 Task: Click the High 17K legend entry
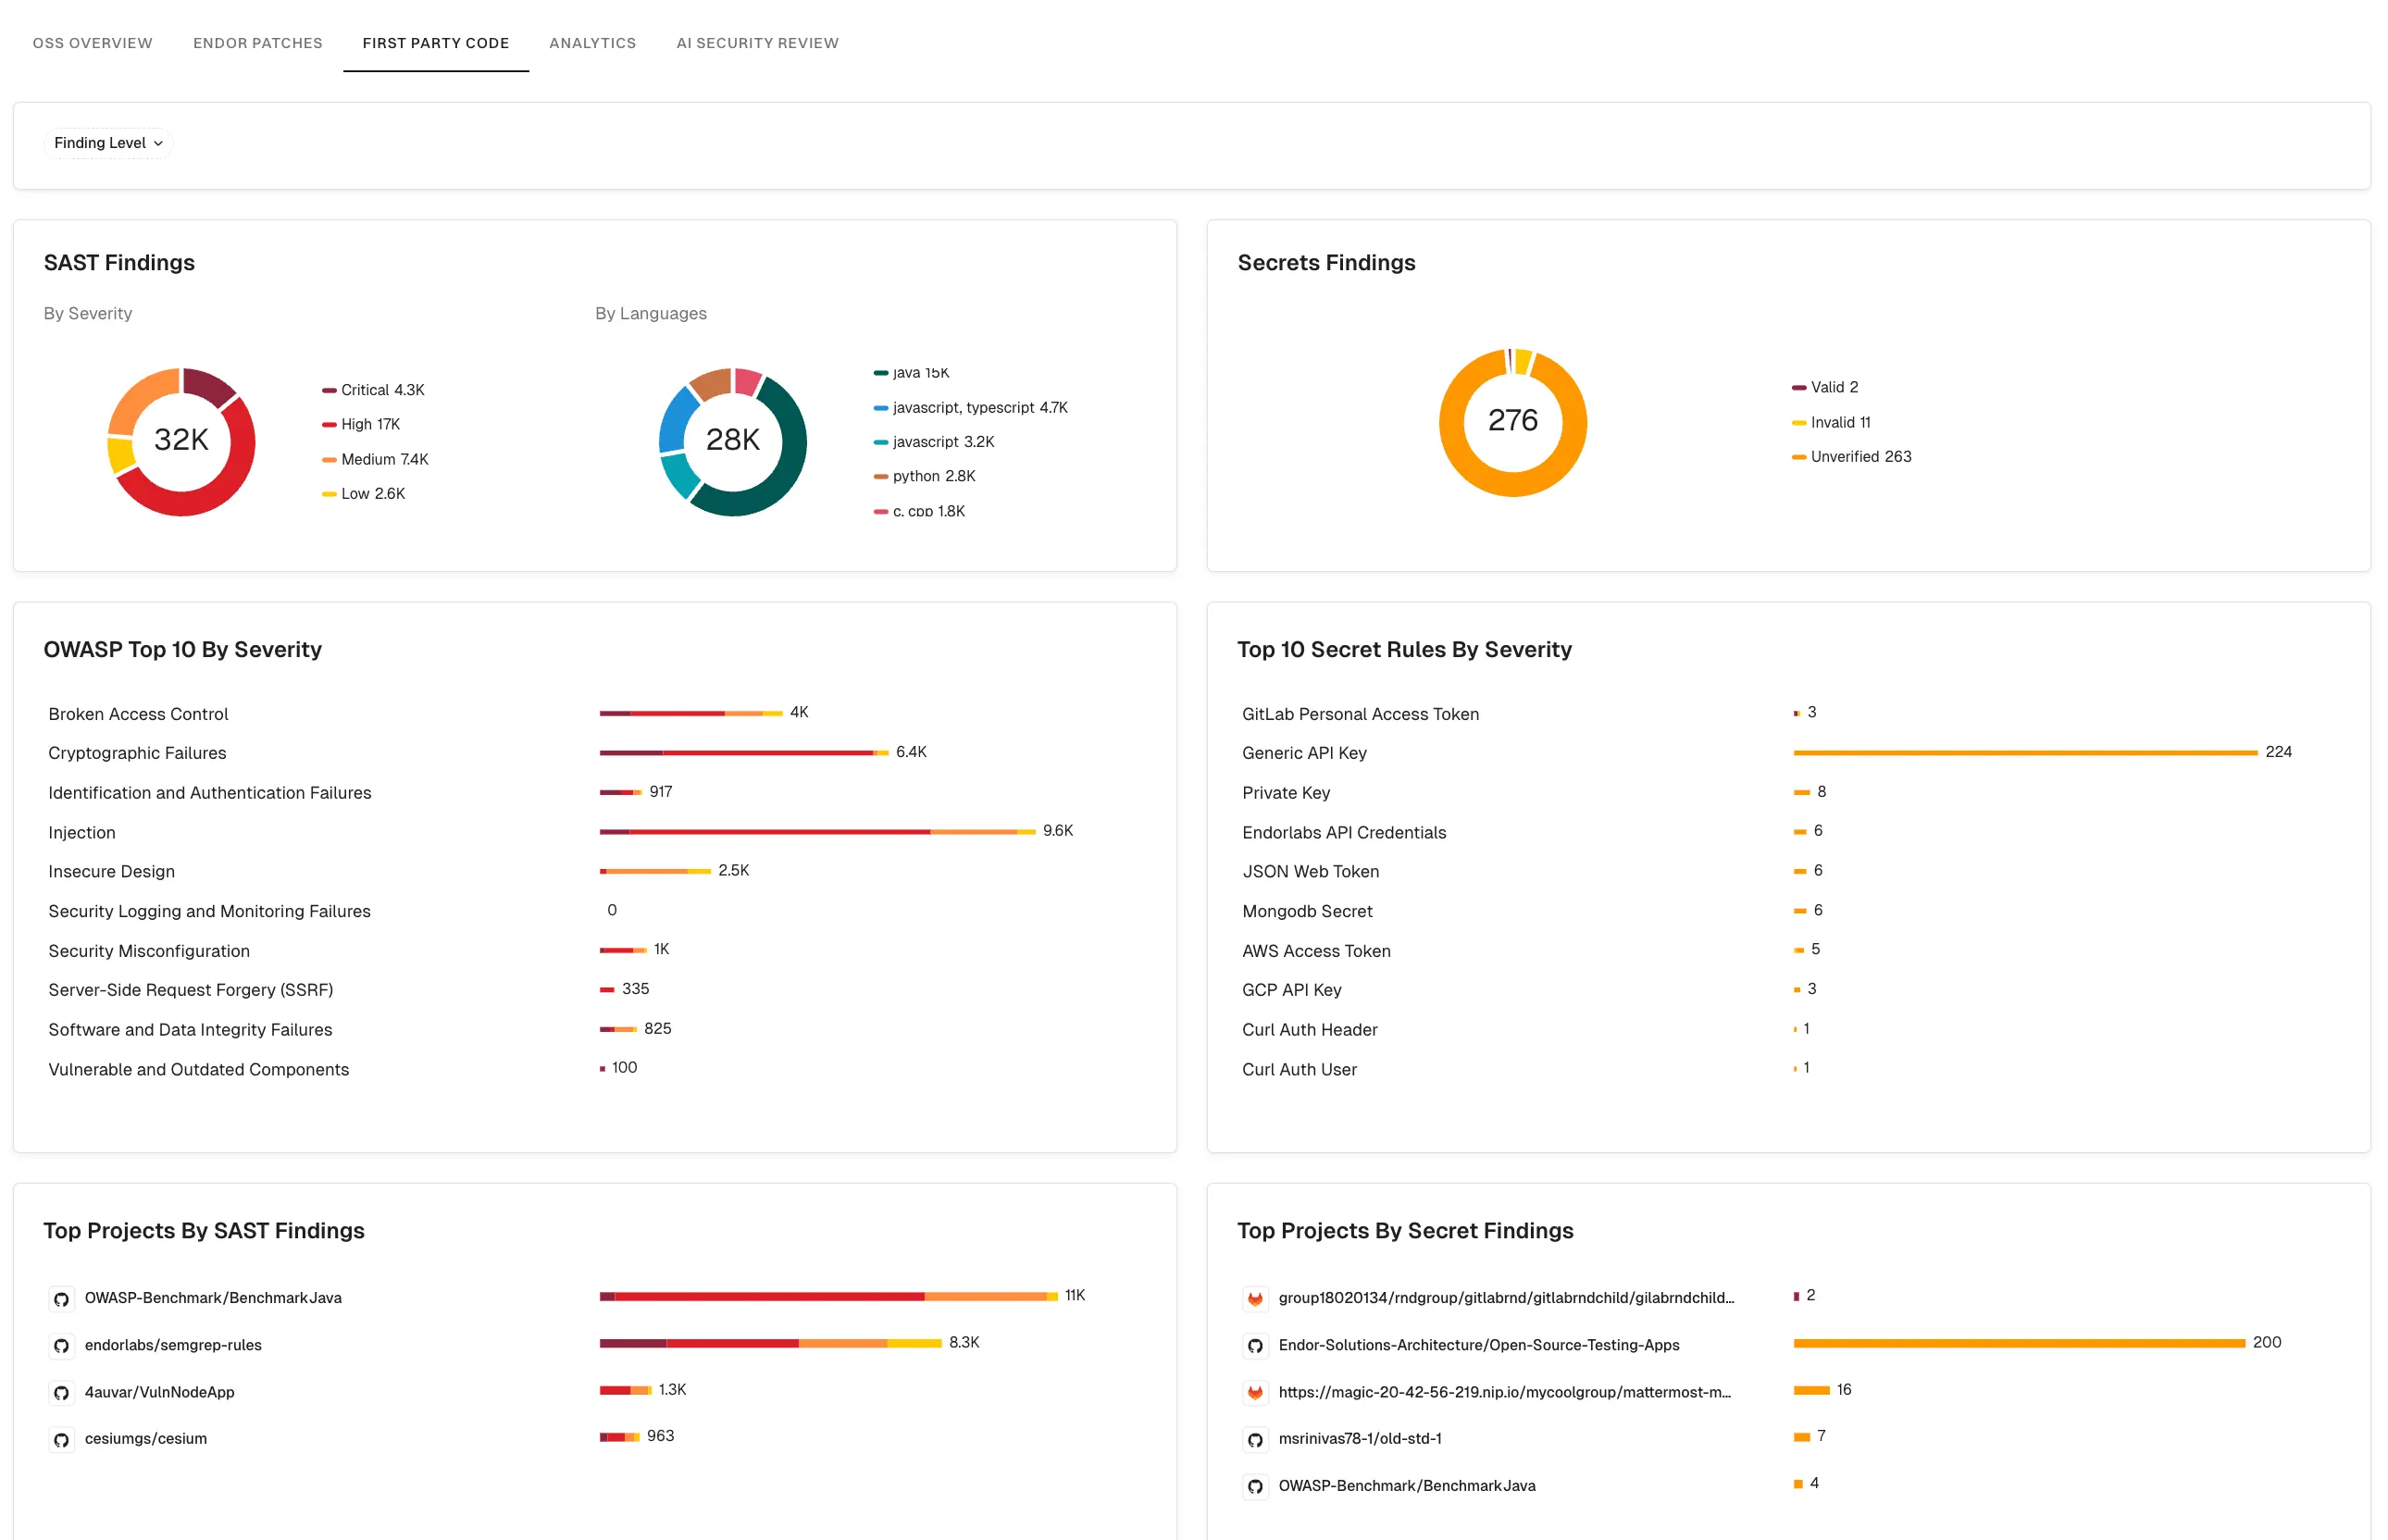[x=361, y=424]
